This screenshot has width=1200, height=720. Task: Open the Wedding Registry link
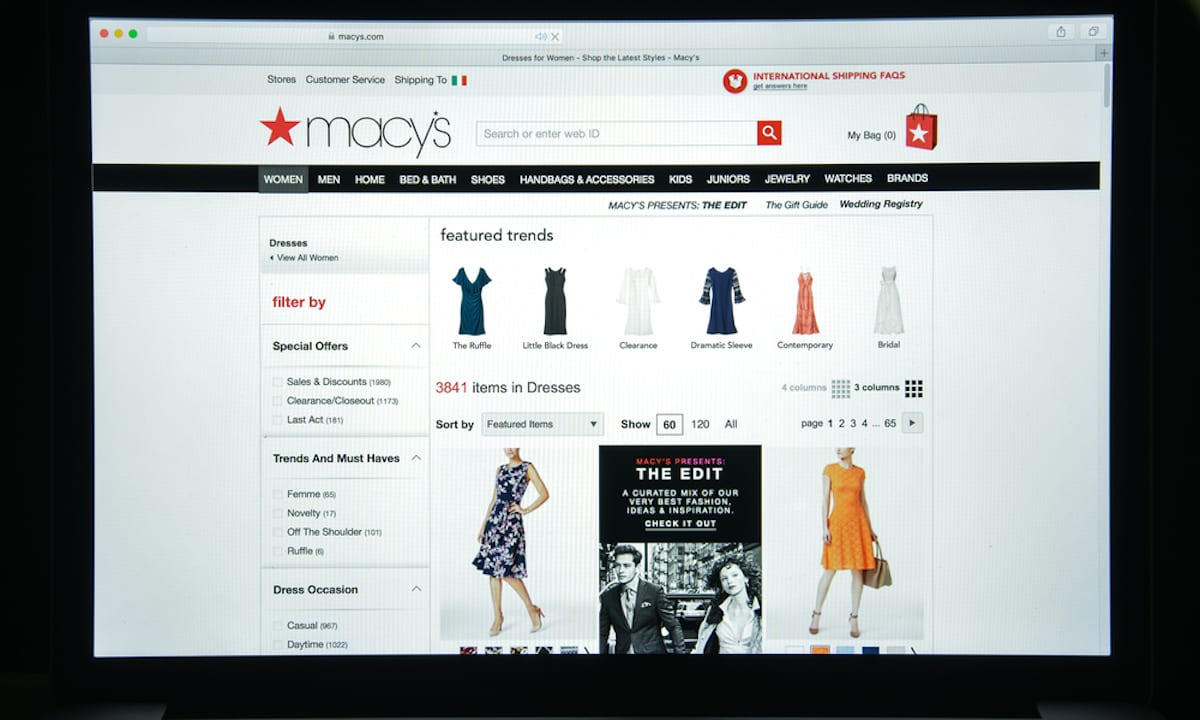(x=880, y=205)
